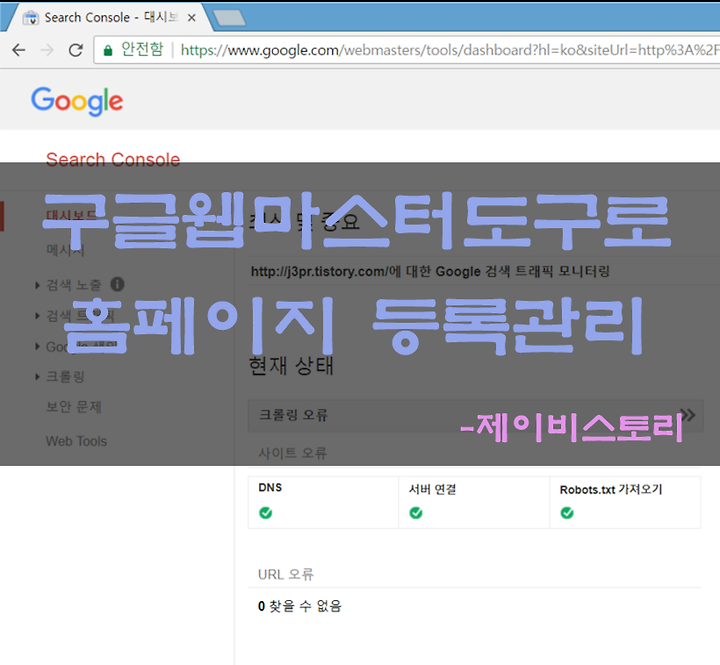Expand the 검색 노출 section arrow
This screenshot has height=665, width=720.
click(38, 285)
